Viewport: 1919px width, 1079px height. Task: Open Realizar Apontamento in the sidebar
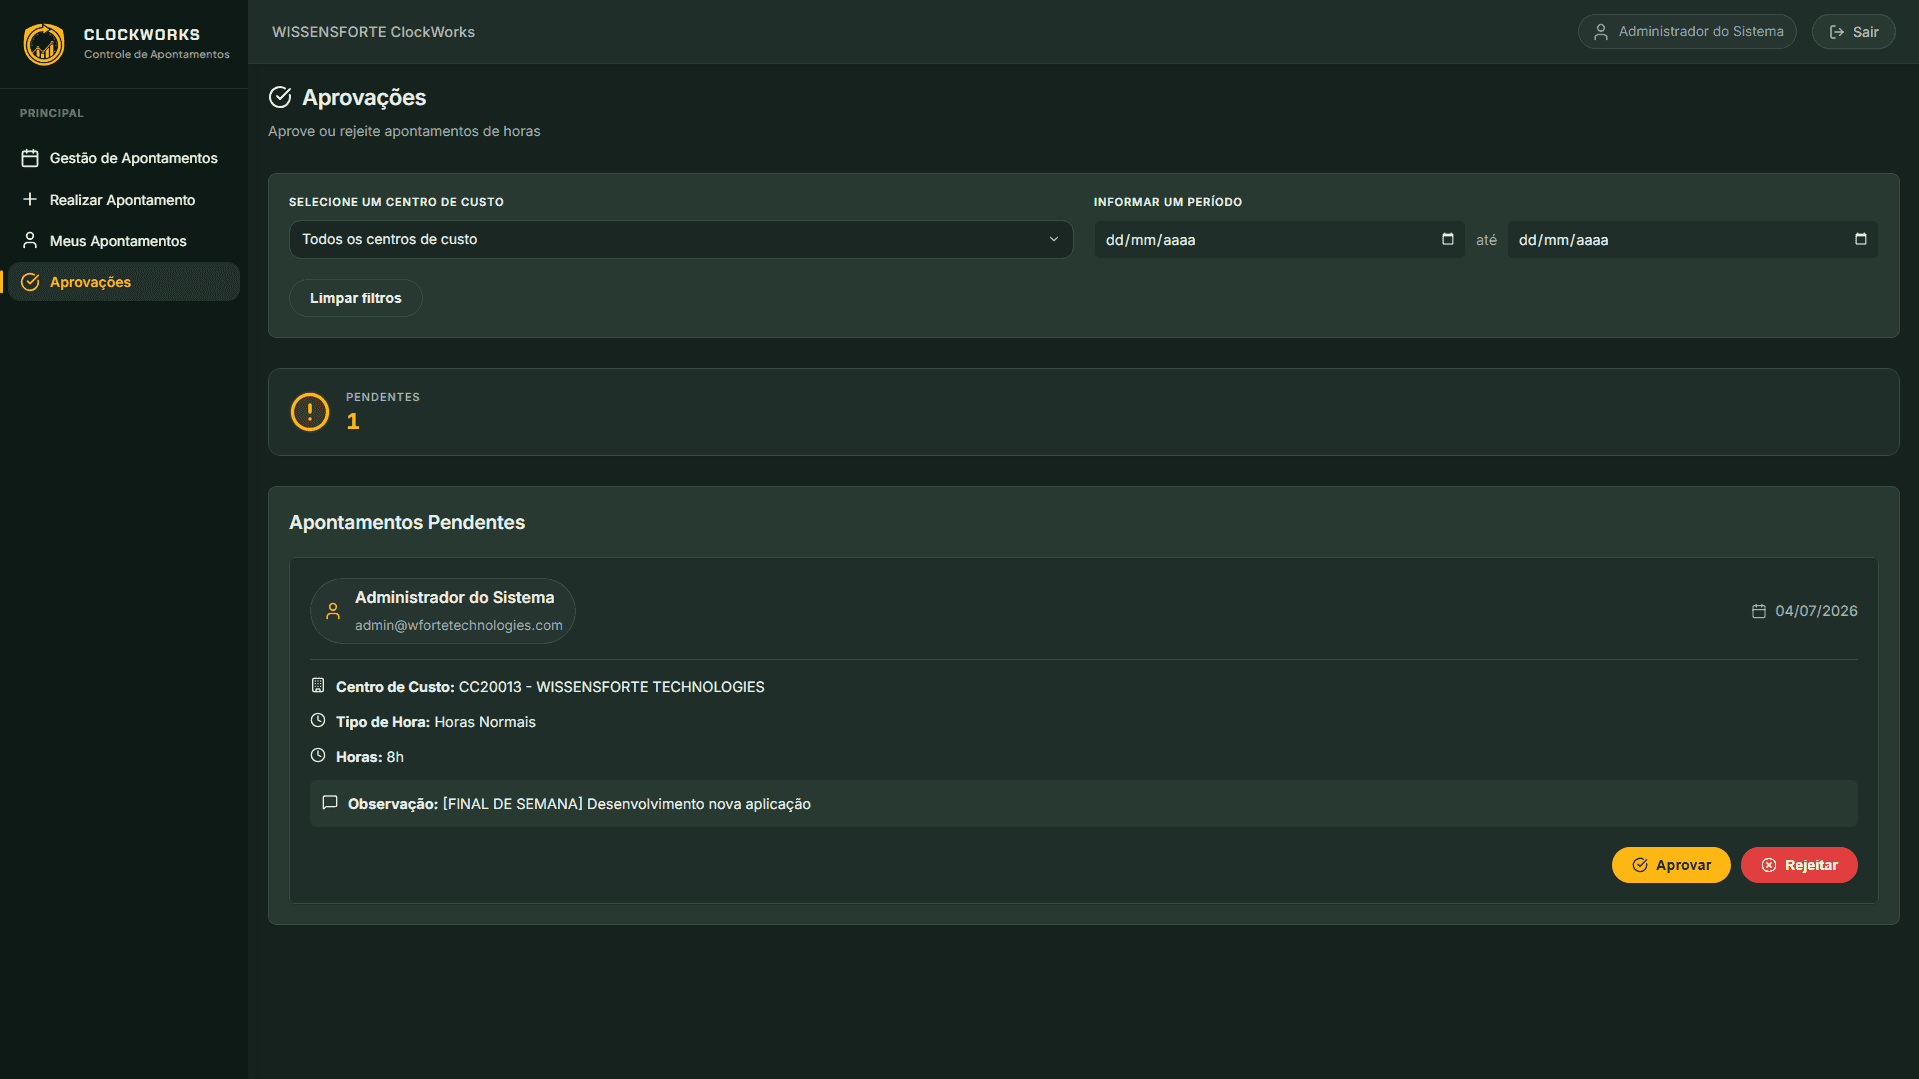point(120,200)
